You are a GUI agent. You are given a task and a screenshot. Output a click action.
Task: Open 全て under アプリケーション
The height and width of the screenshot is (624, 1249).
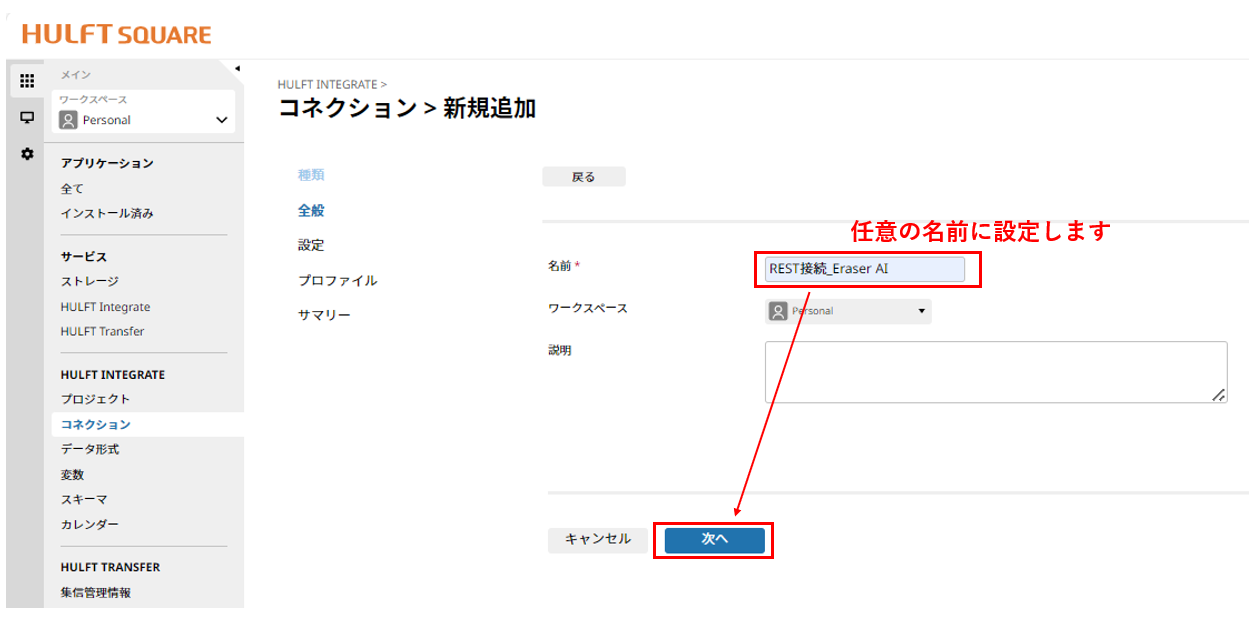click(x=72, y=189)
